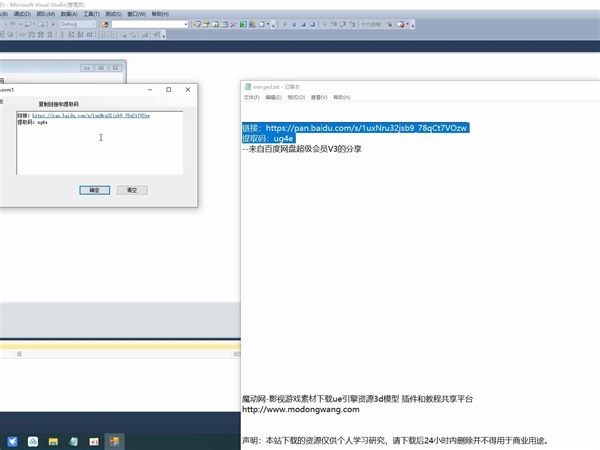The width and height of the screenshot is (600, 450).
Task: Open the 窗口(W) menu
Action: tap(137, 14)
